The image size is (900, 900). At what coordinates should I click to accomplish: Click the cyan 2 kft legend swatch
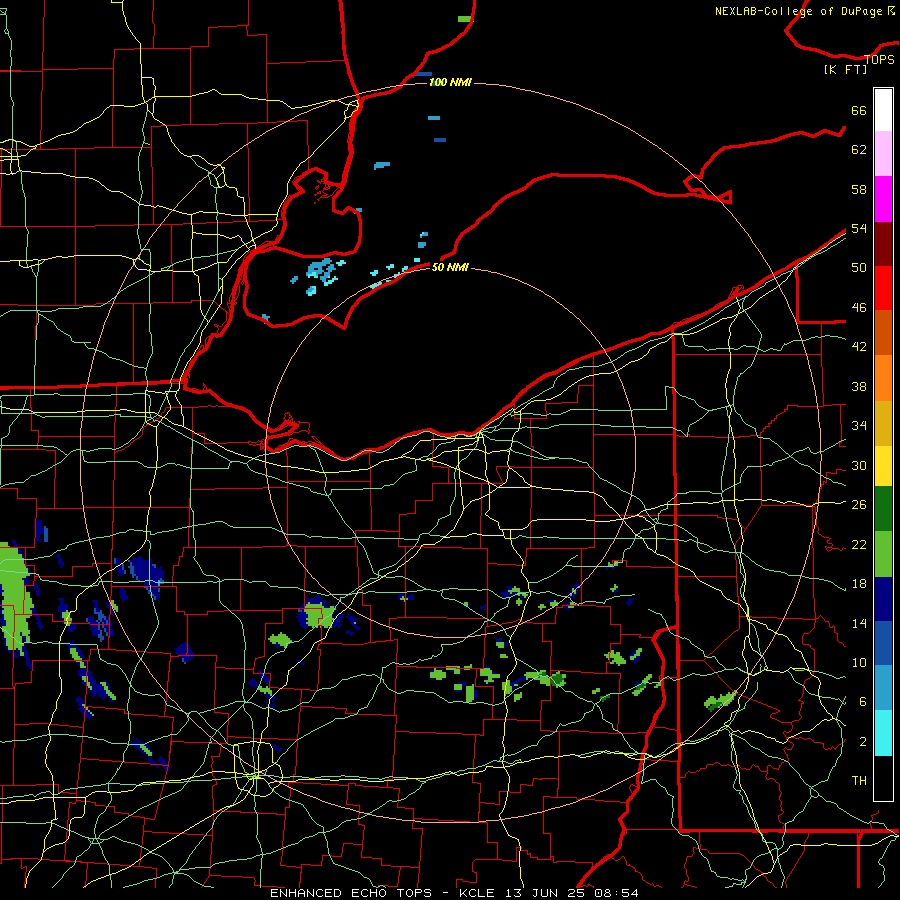pos(883,733)
